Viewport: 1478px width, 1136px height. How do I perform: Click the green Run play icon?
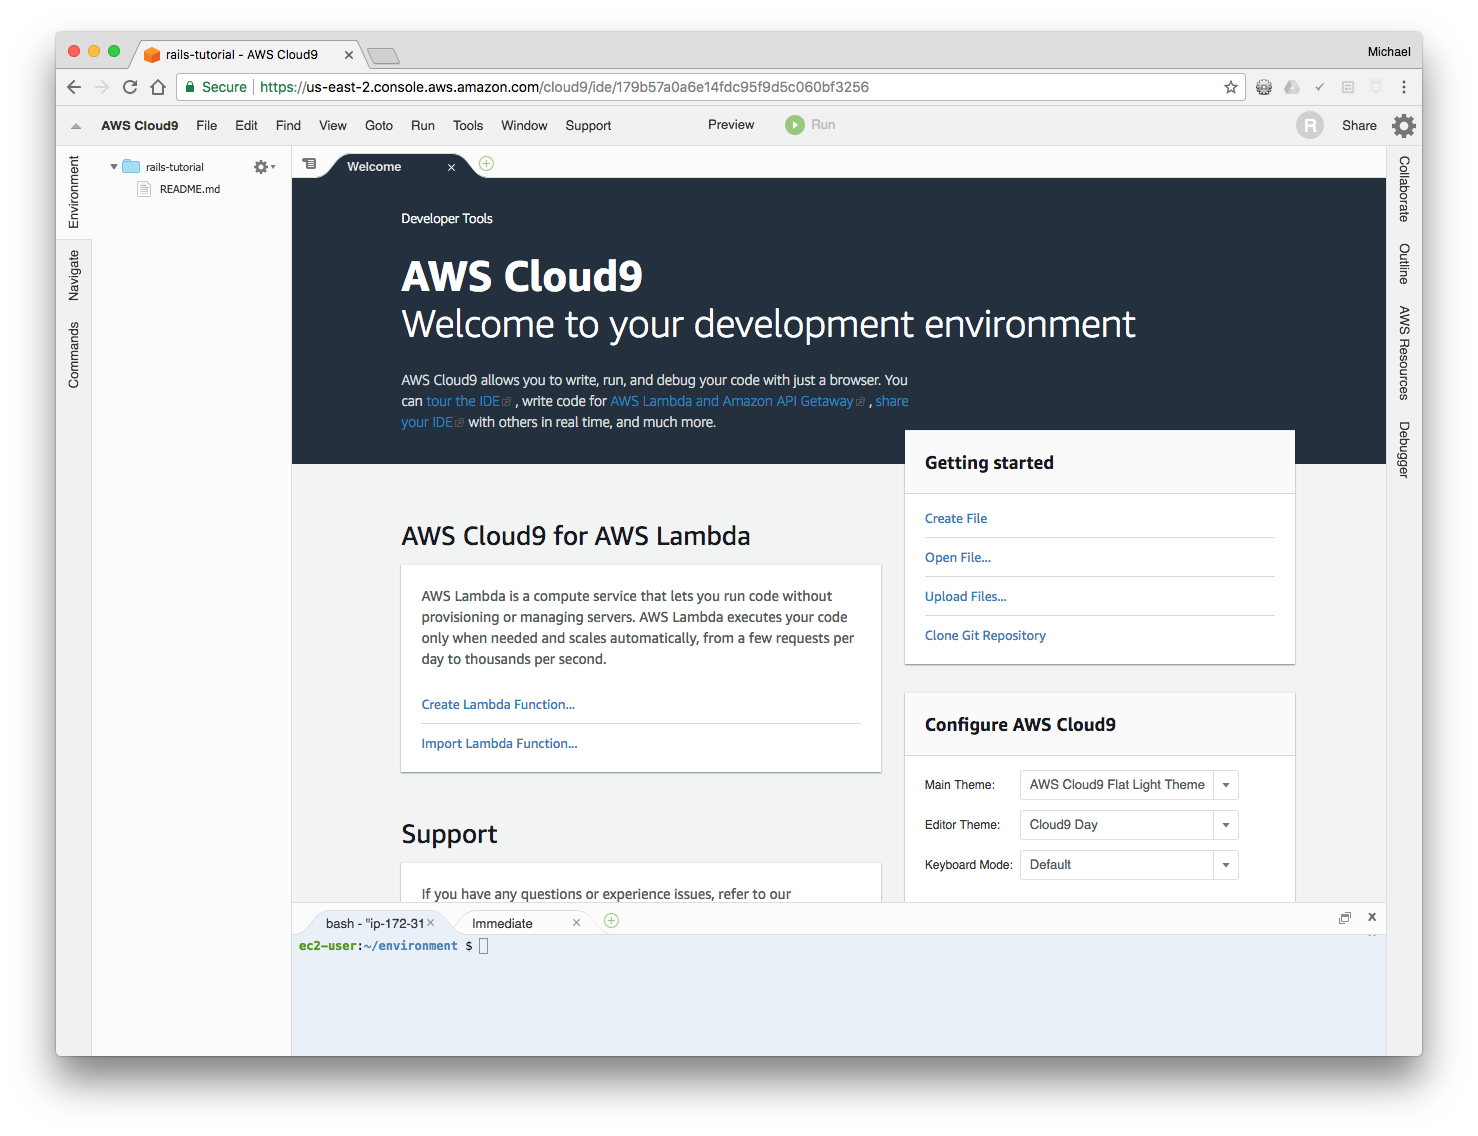pos(795,125)
